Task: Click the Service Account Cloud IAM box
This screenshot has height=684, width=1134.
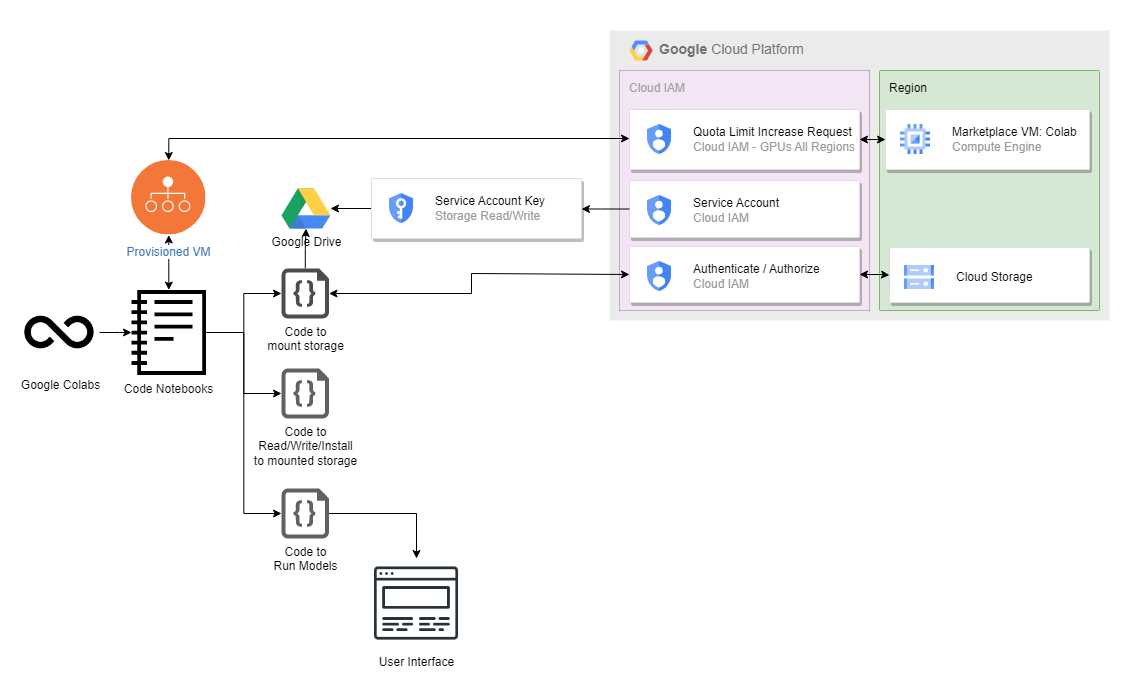Action: coord(745,210)
